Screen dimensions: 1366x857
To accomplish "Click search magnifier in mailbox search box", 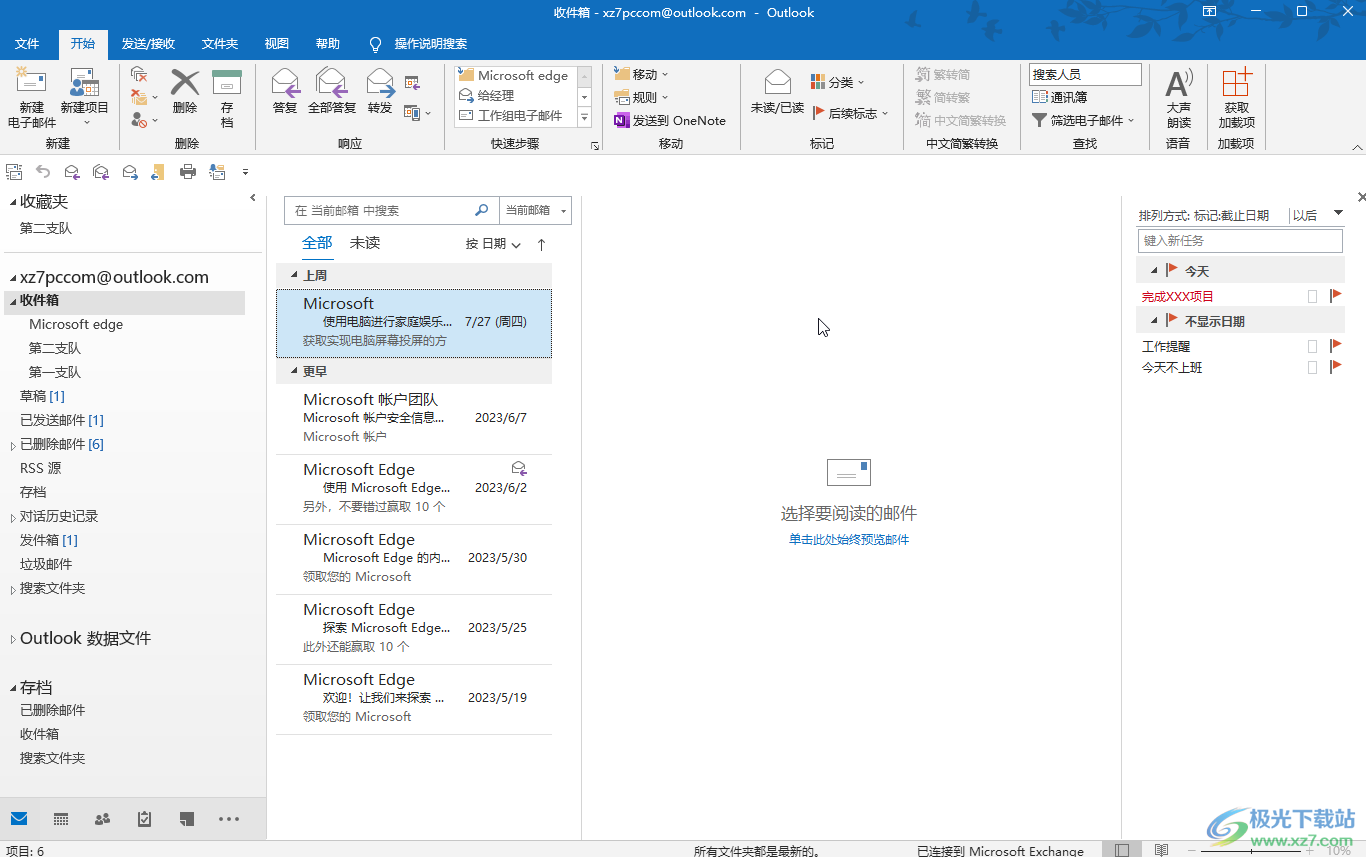I will (x=481, y=210).
